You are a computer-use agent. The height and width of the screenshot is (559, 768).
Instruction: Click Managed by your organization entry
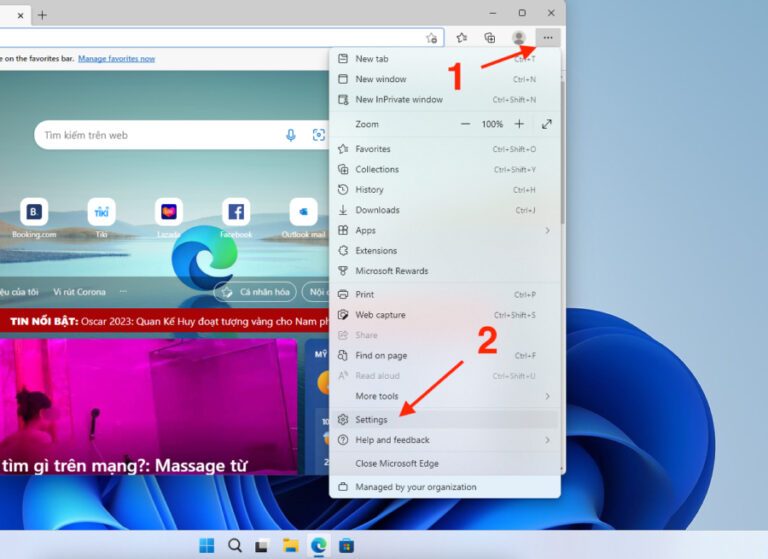[x=445, y=487]
